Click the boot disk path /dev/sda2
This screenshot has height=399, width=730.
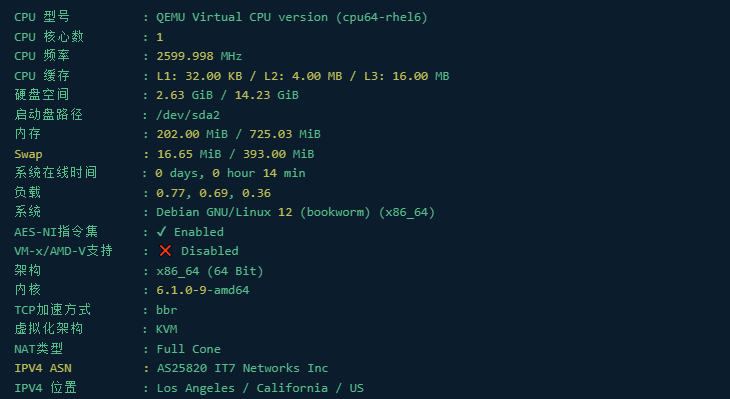(x=188, y=115)
